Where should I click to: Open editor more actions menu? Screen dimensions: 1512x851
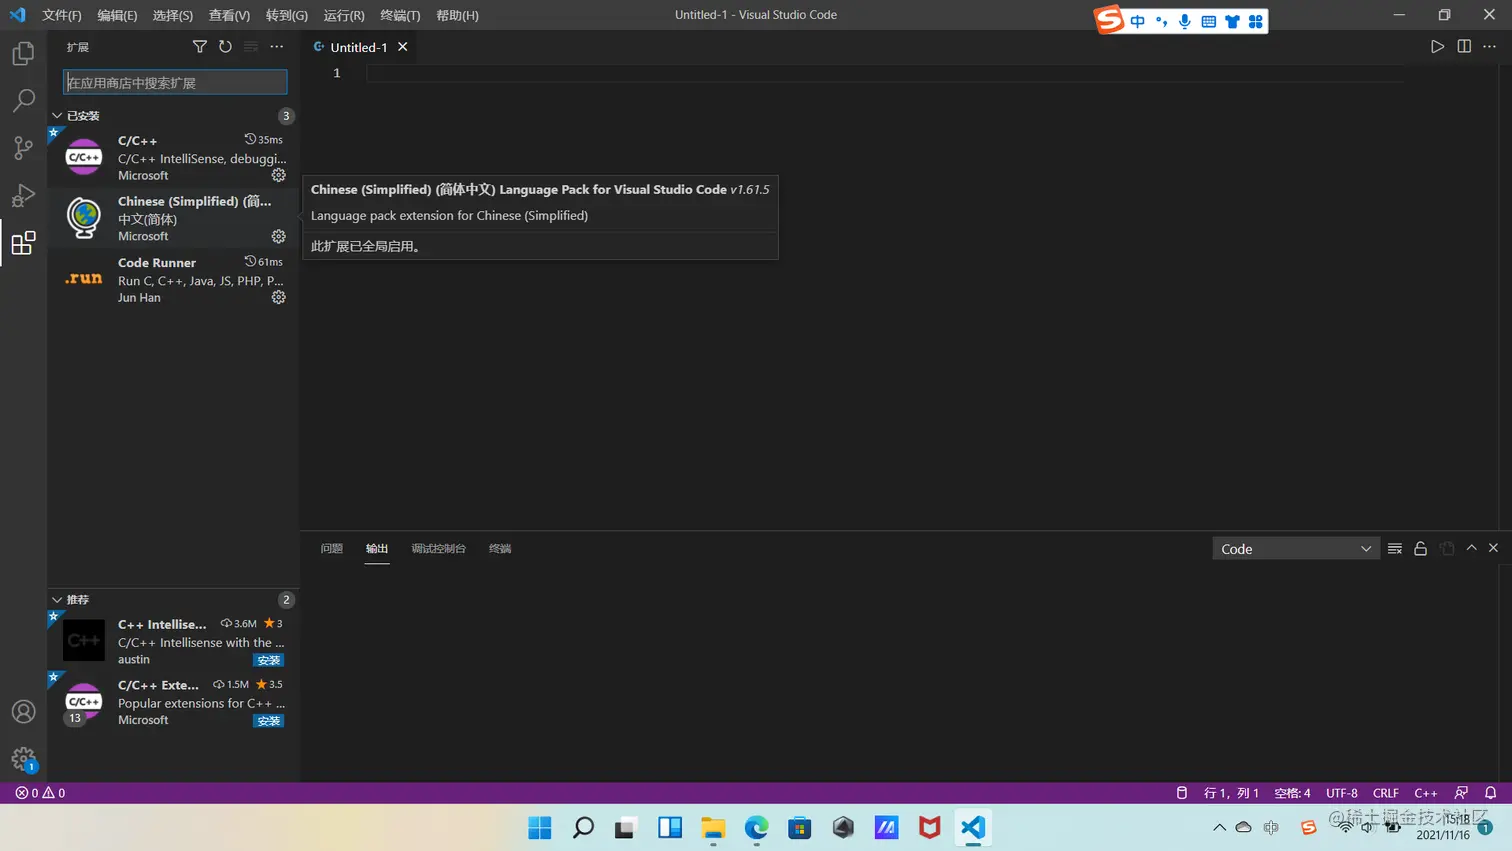pos(1489,47)
